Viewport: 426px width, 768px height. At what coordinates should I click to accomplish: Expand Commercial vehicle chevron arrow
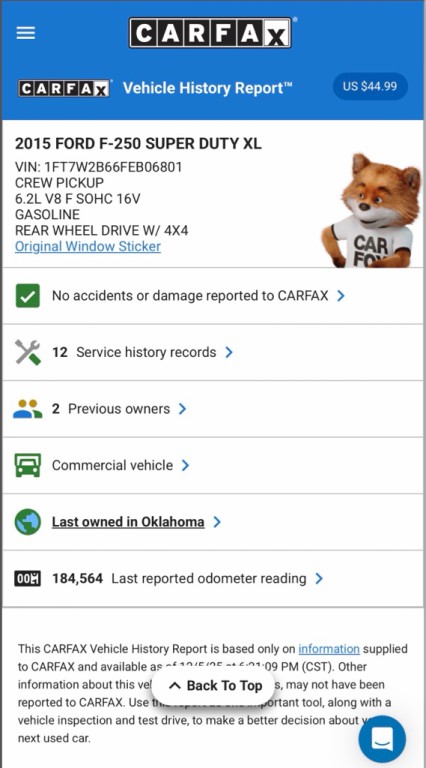point(185,465)
